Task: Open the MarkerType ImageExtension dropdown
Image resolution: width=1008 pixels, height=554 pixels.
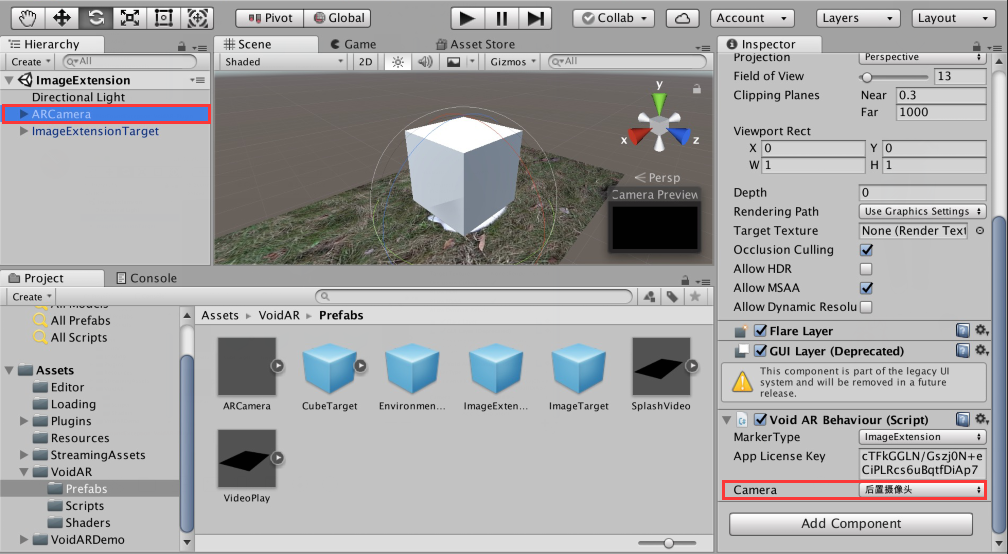Action: coord(922,437)
